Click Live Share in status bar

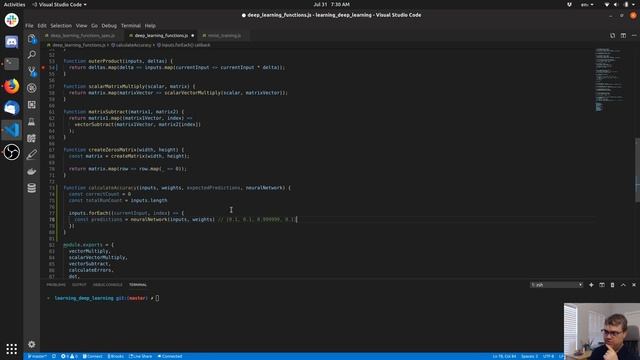(140, 356)
